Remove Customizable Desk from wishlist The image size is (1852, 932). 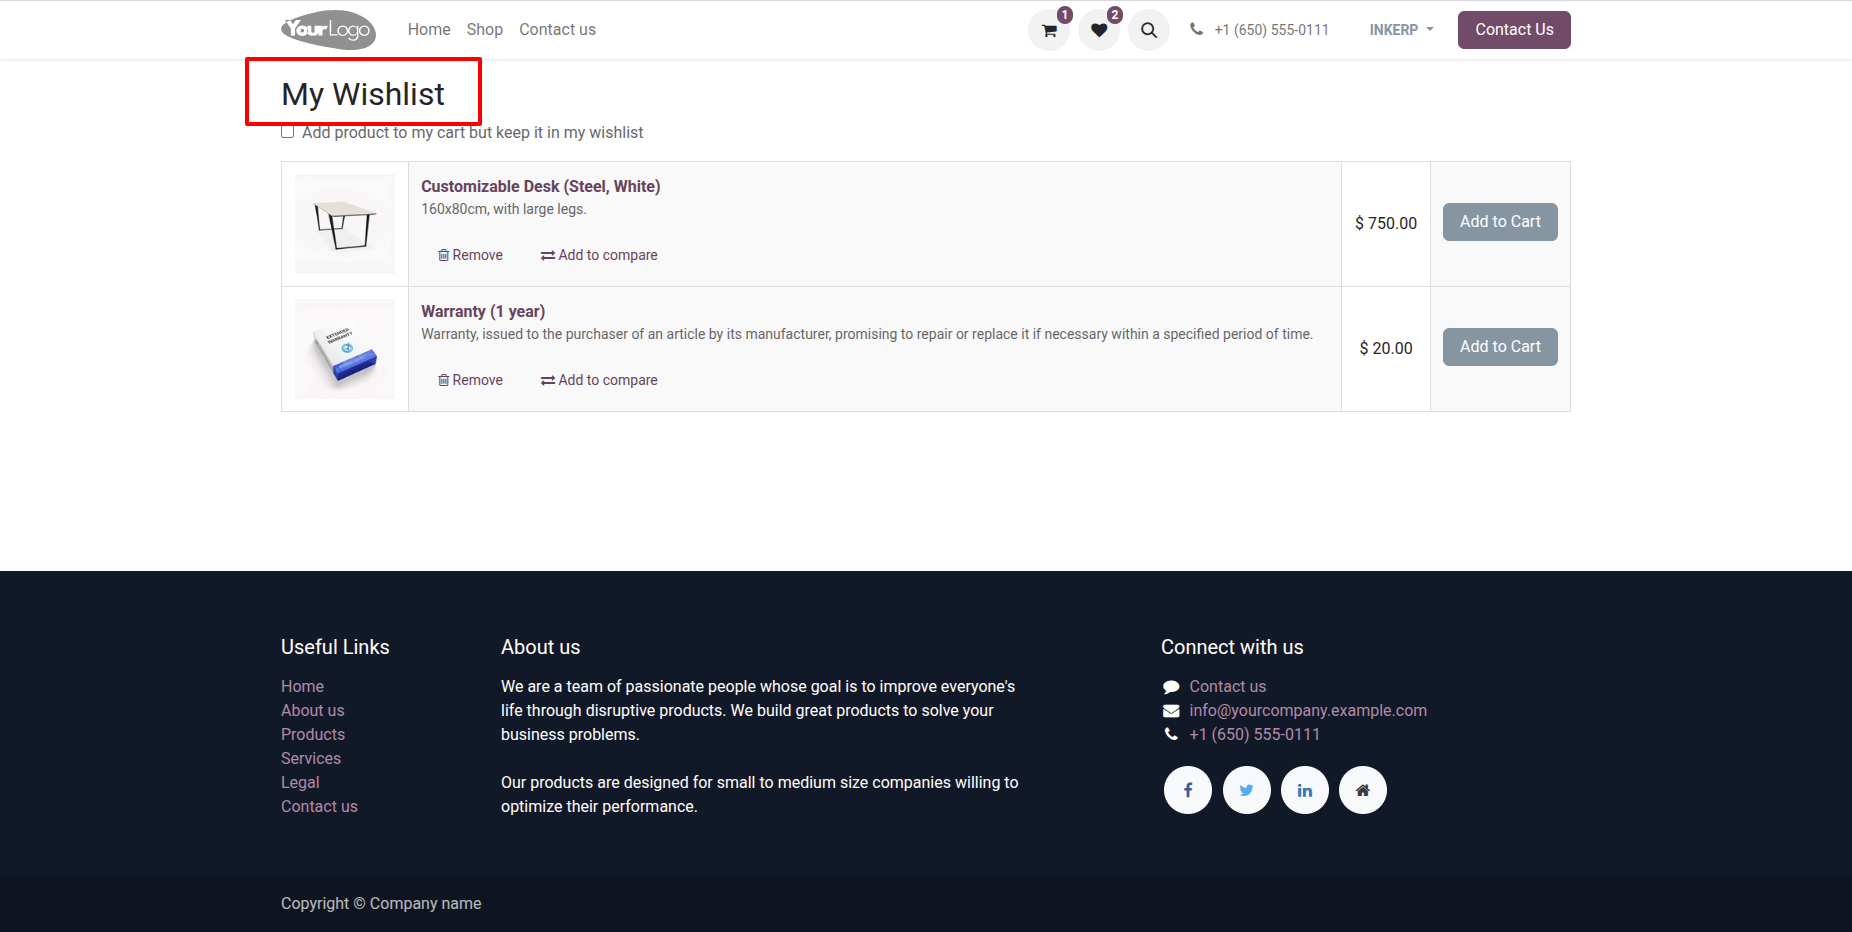pyautogui.click(x=470, y=255)
